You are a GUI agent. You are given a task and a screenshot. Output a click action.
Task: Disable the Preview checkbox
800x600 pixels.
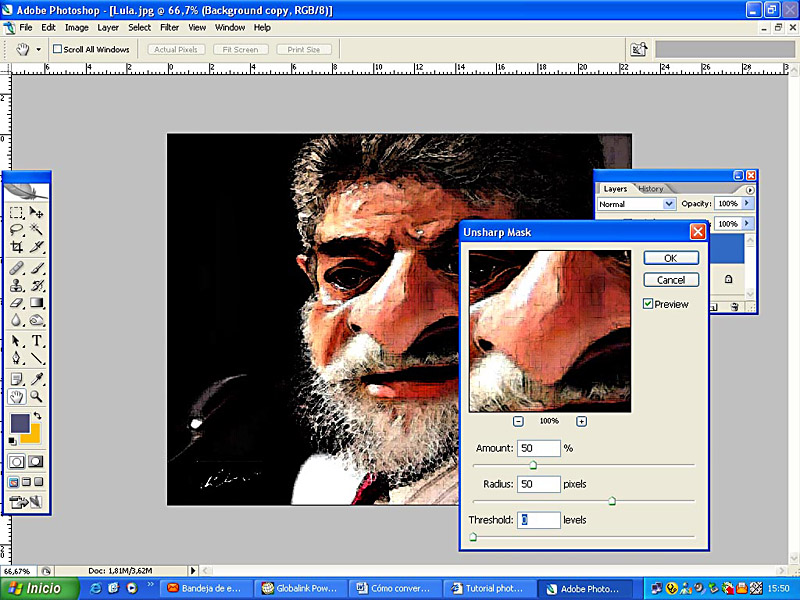(x=648, y=304)
